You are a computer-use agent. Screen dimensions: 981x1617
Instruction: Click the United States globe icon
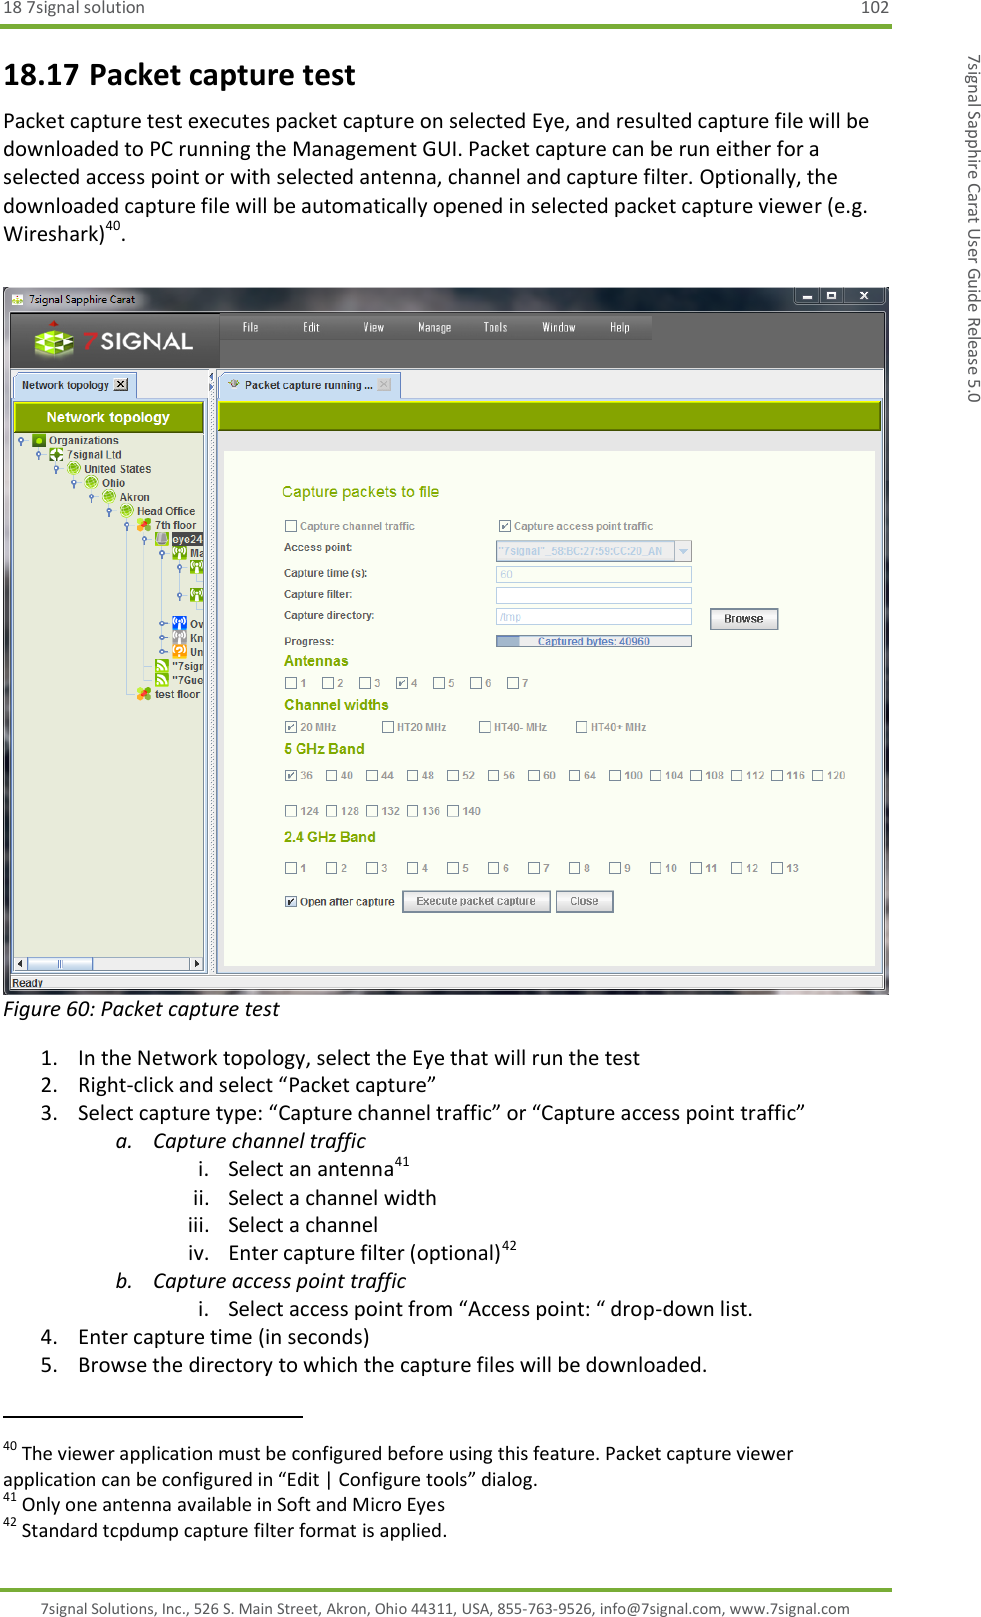(74, 468)
